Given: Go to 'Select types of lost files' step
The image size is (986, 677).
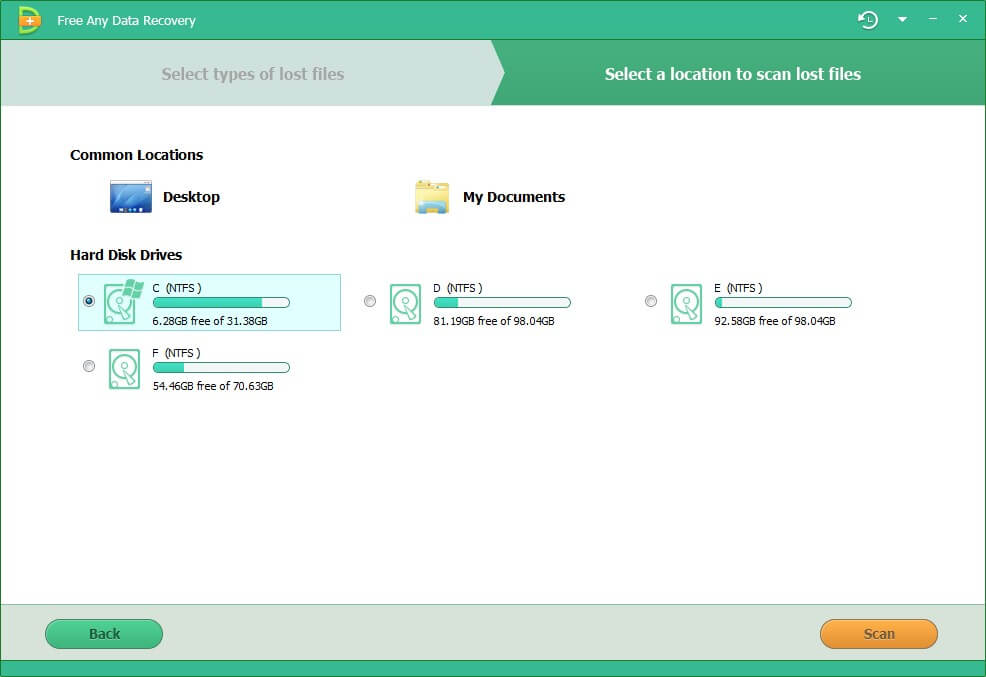Looking at the screenshot, I should [252, 74].
